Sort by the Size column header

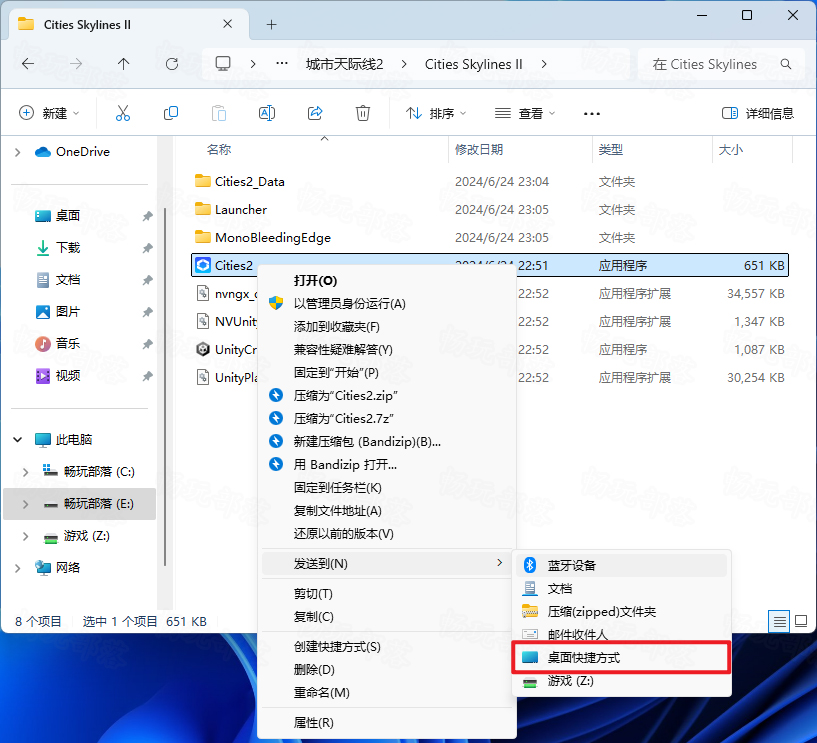tap(731, 150)
